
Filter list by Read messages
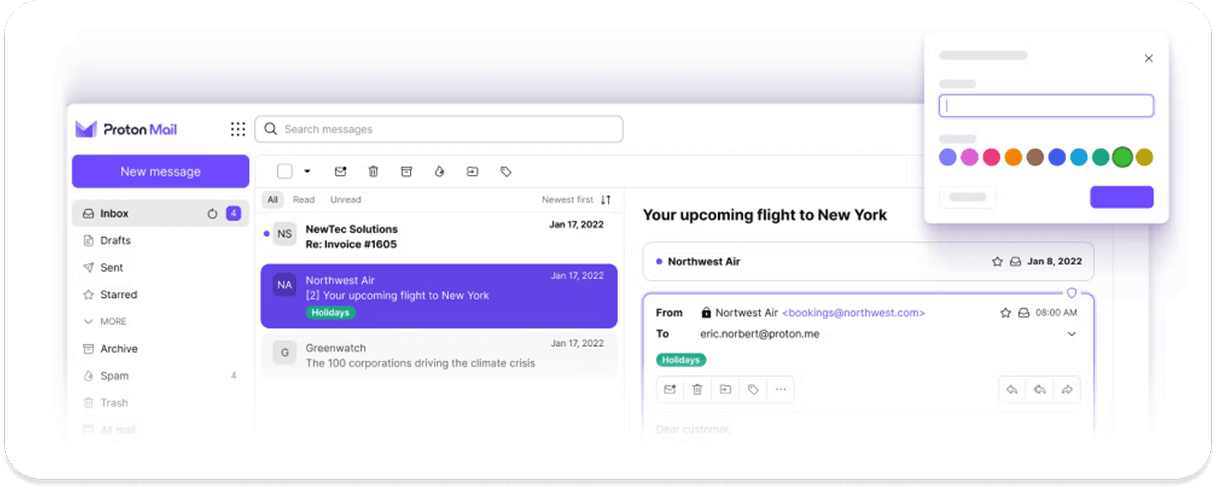coord(304,200)
